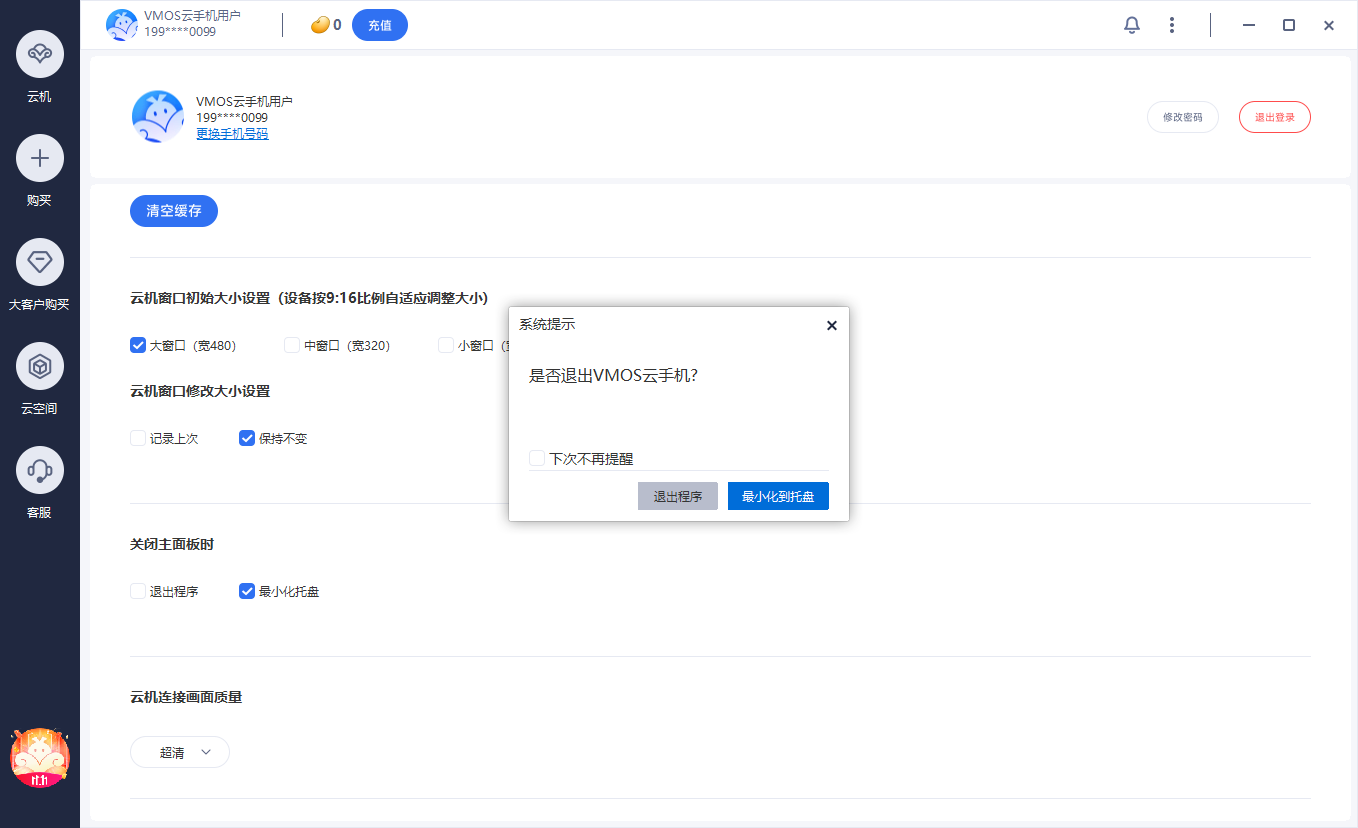Viewport: 1358px width, 828px height.
Task: Select the 小窗口 checkbox
Action: (446, 345)
